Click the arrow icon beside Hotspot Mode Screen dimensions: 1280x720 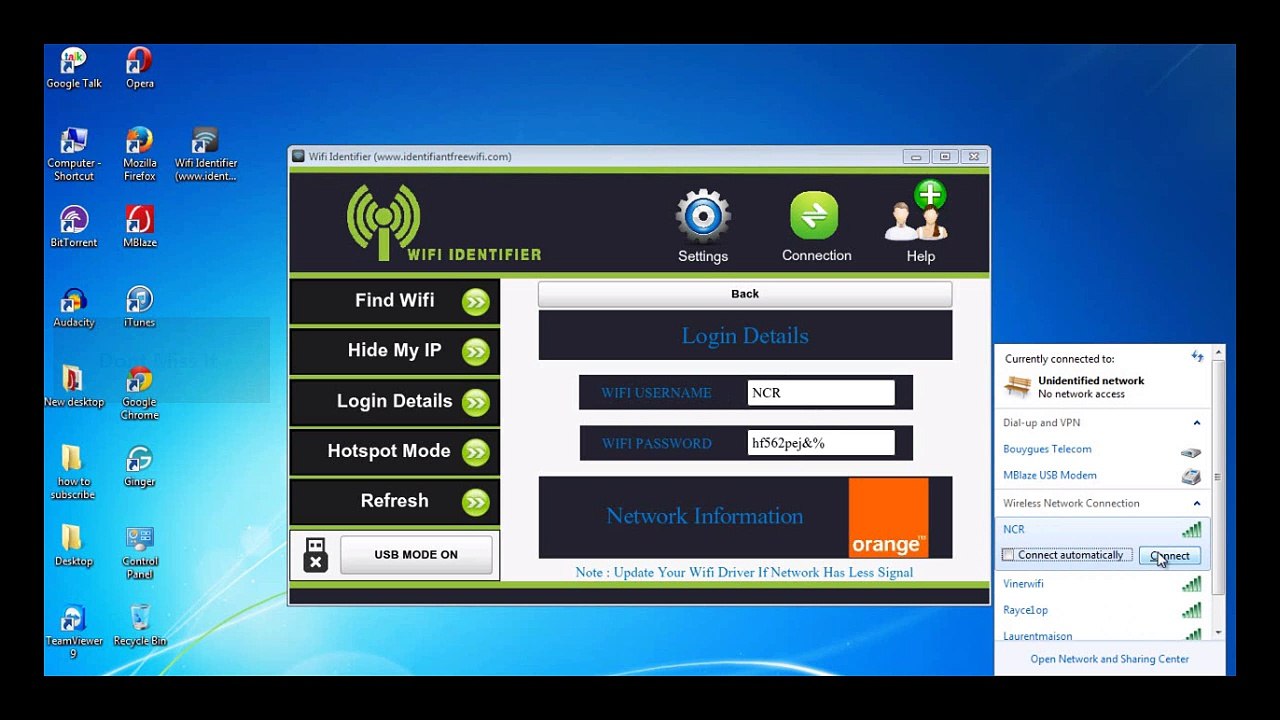pyautogui.click(x=476, y=453)
